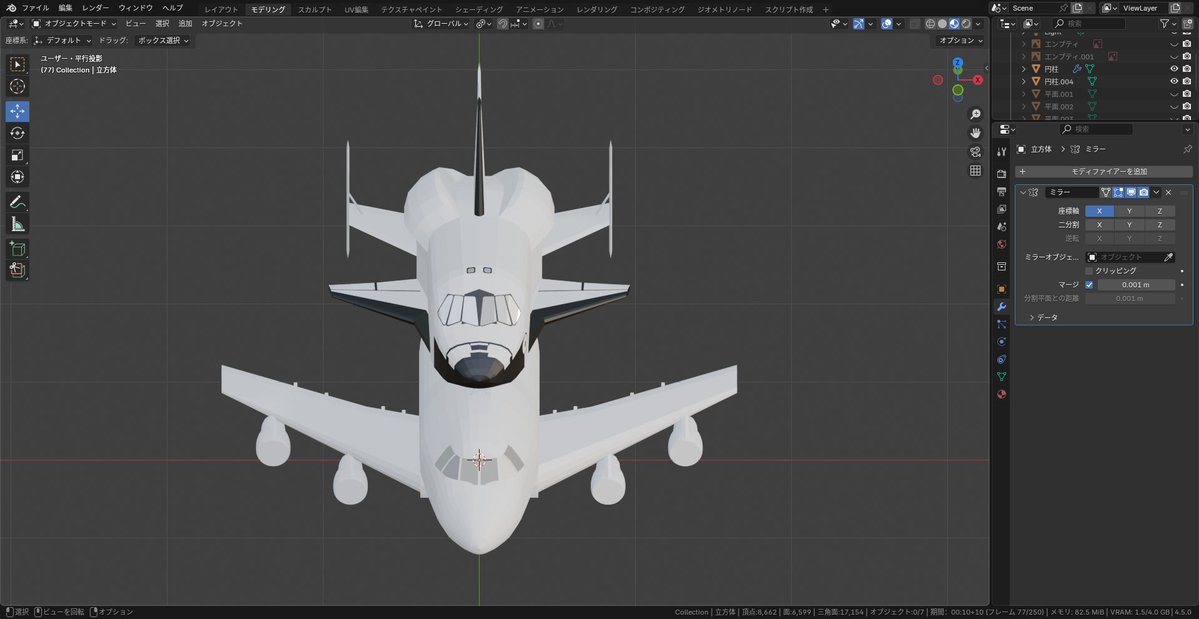Click the viewport zoom magnifier icon
The image size is (1199, 619).
tap(975, 115)
